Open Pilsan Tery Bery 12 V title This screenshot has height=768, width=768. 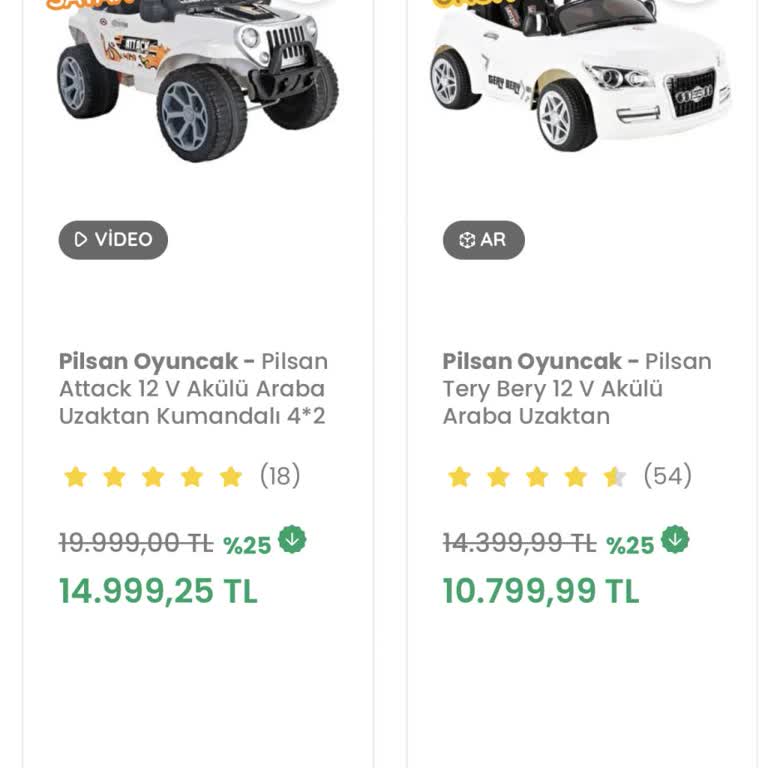coord(577,389)
